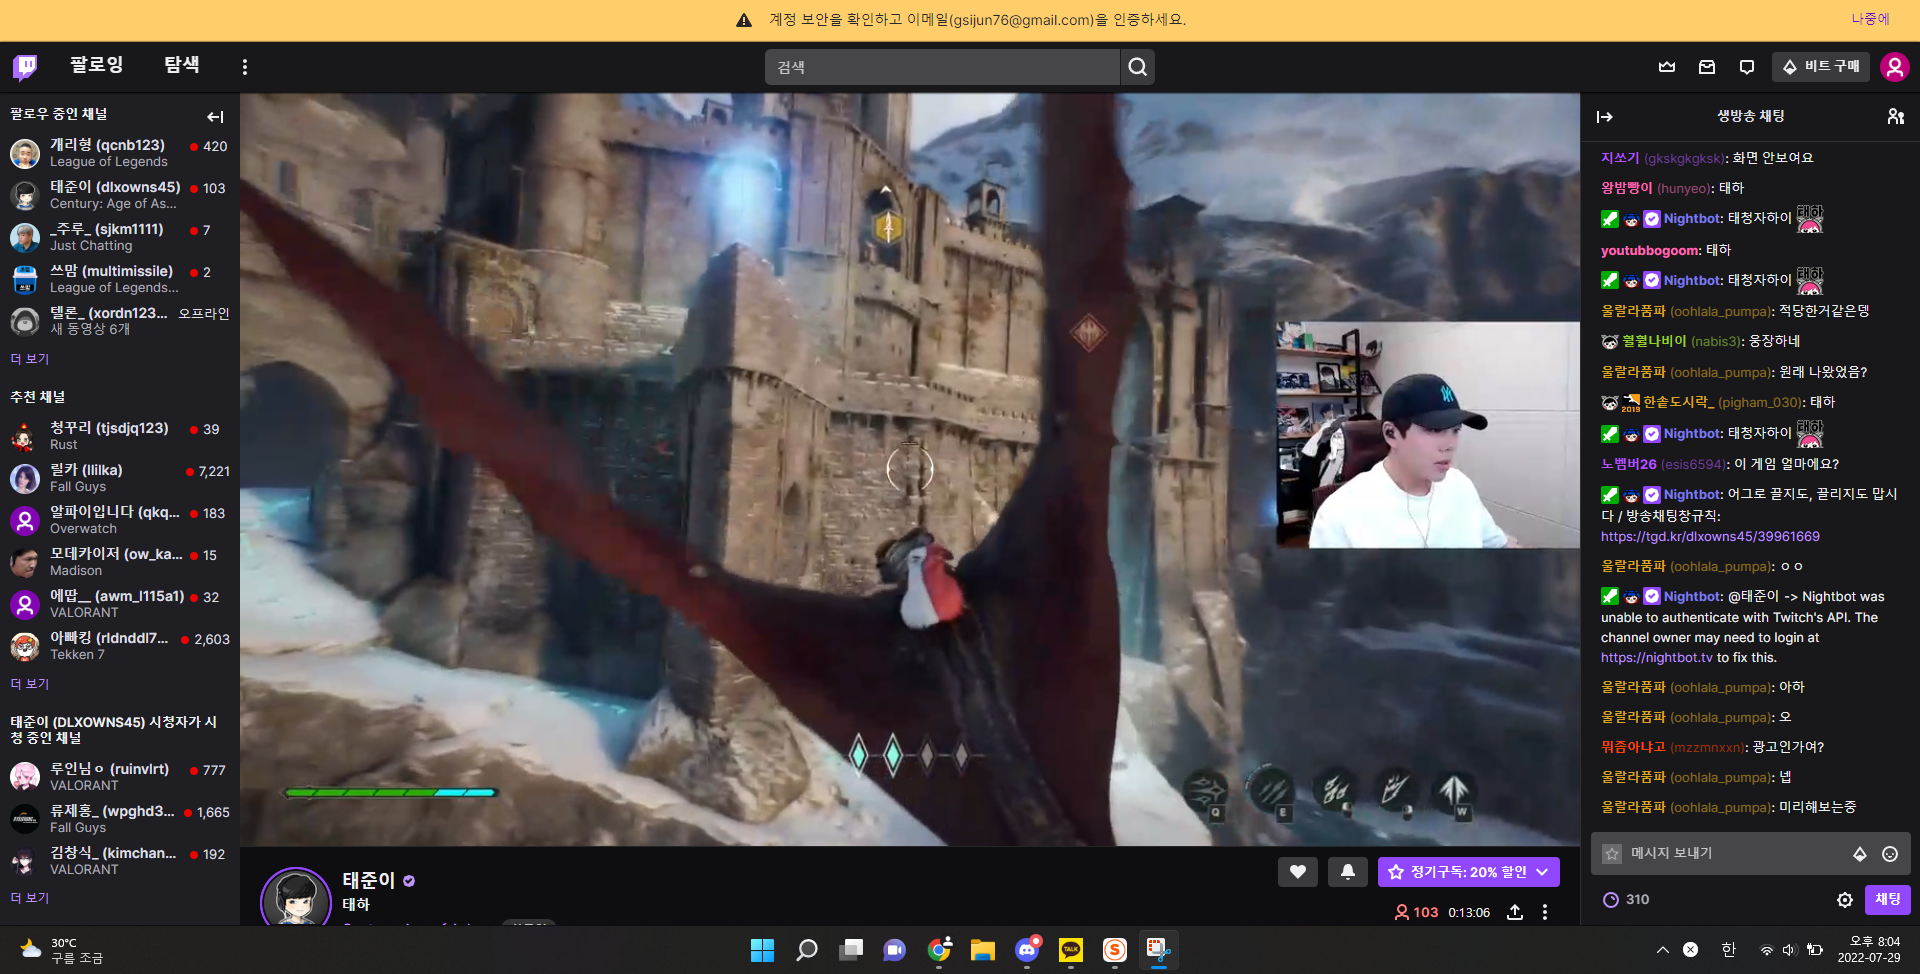The image size is (1920, 974).
Task: Open the tgd.kr chat rules link
Action: click(1710, 537)
